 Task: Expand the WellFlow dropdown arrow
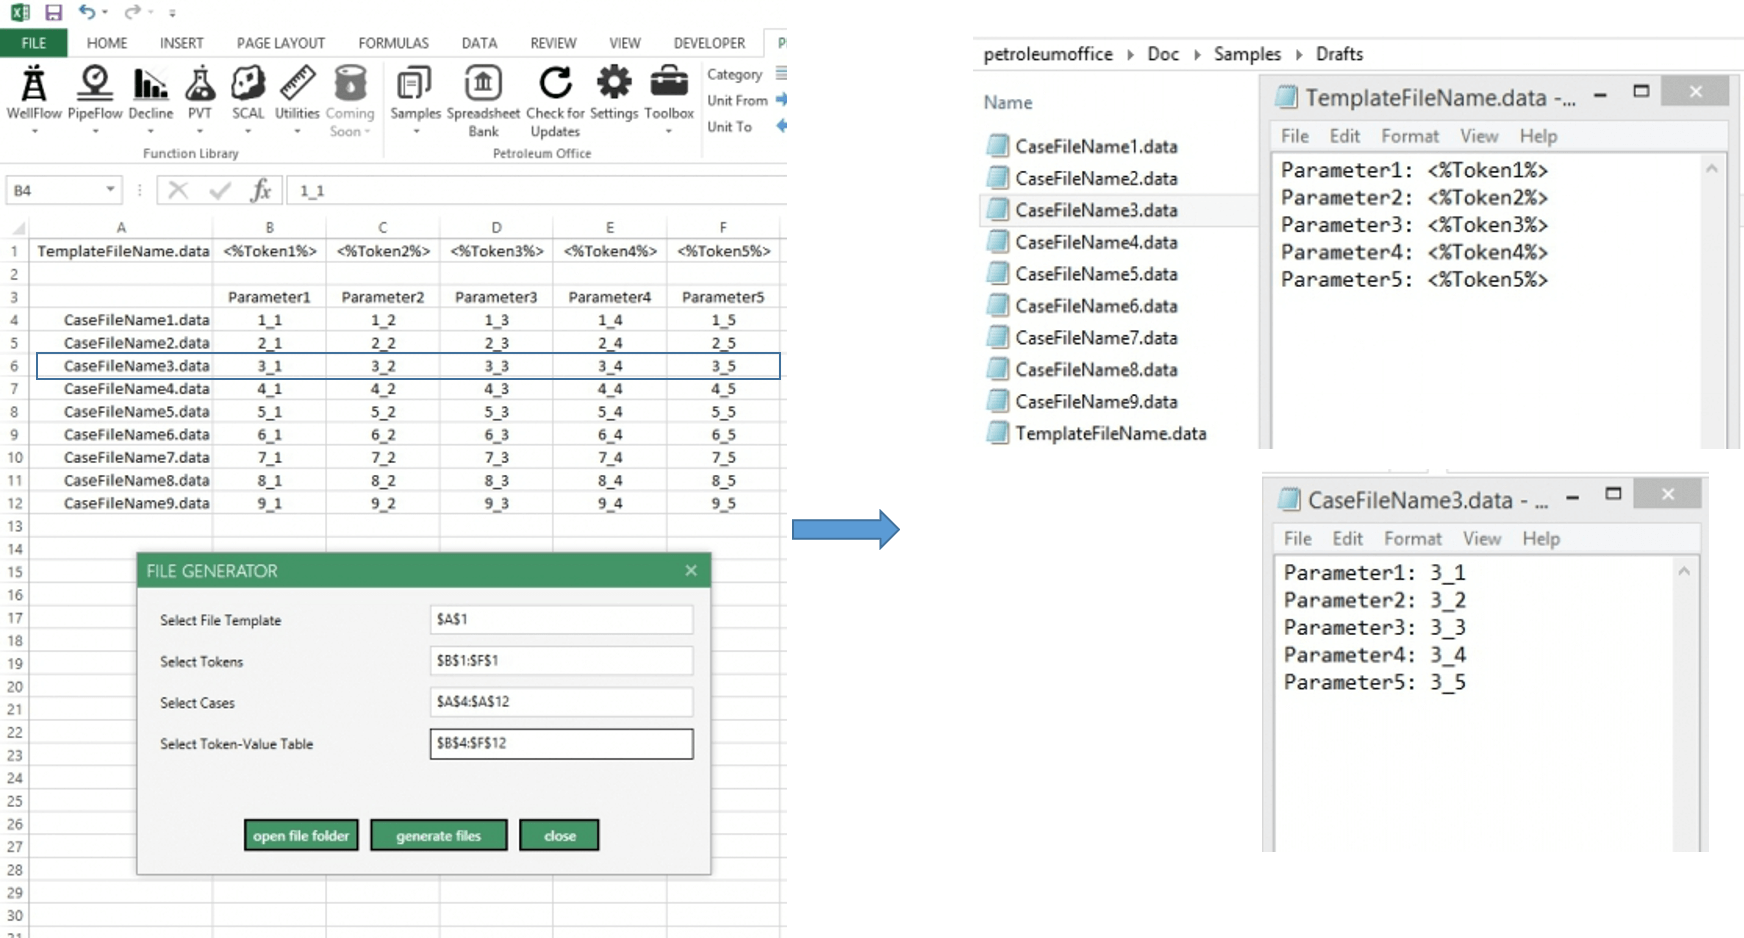(x=33, y=128)
